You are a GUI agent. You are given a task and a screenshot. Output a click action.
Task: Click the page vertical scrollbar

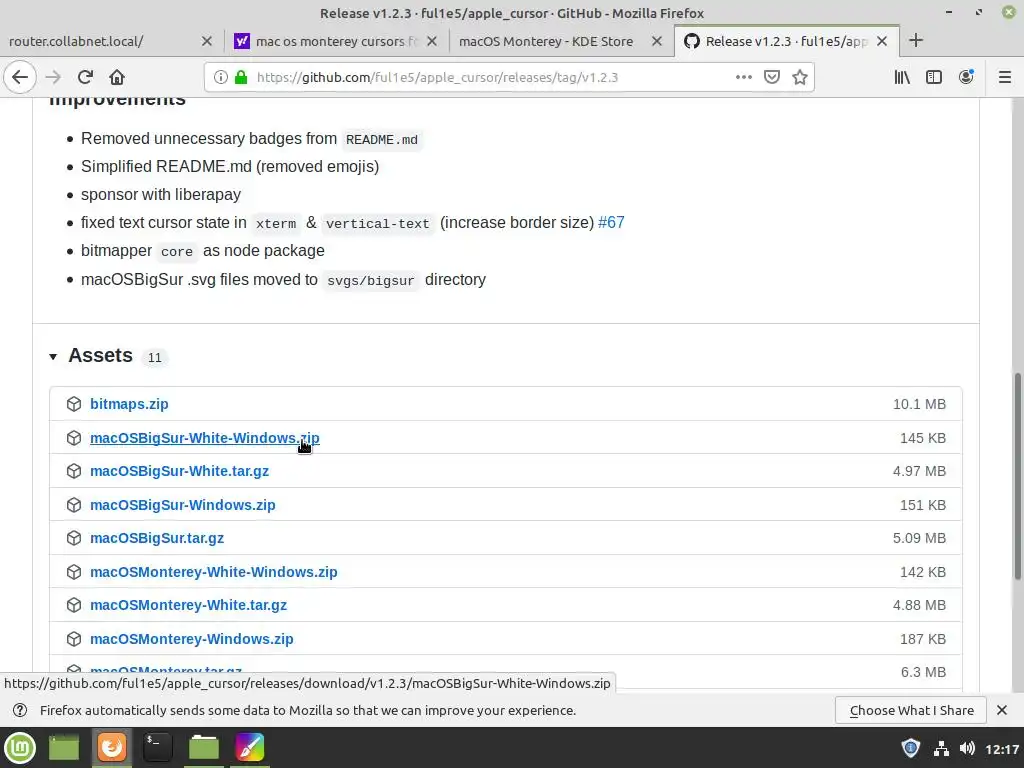pos(1017,475)
